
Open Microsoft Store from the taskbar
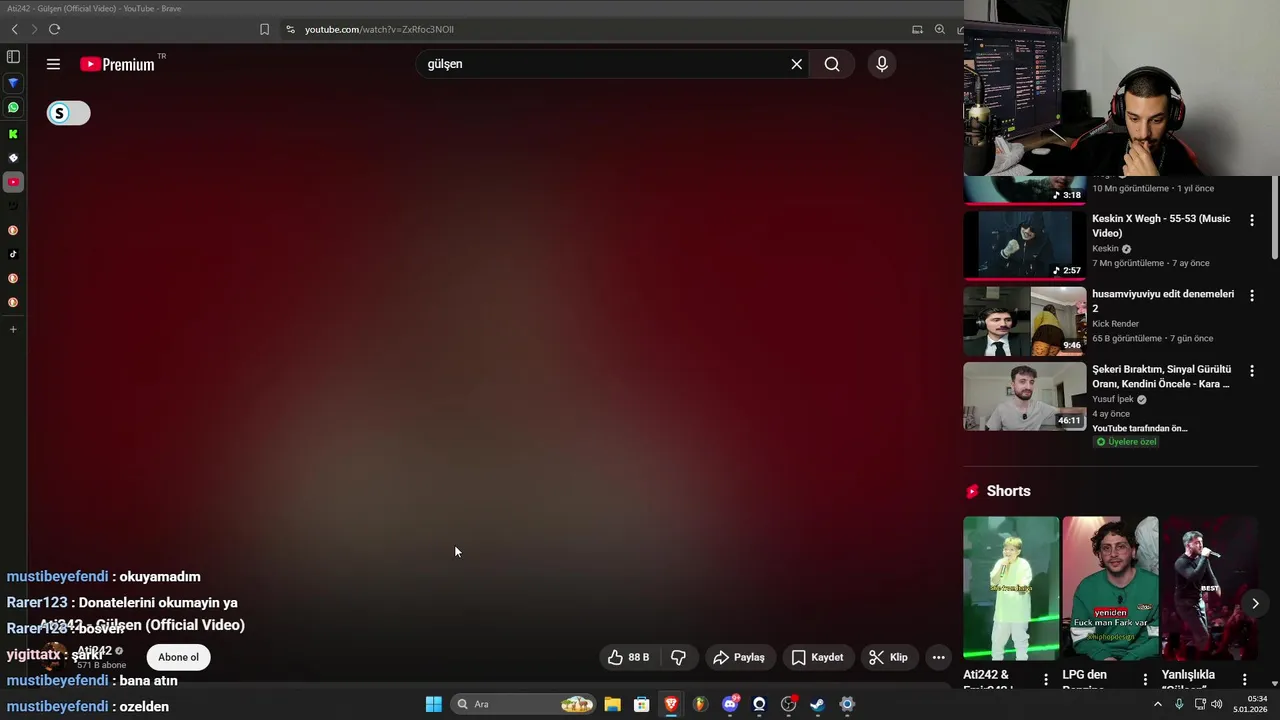[x=642, y=704]
